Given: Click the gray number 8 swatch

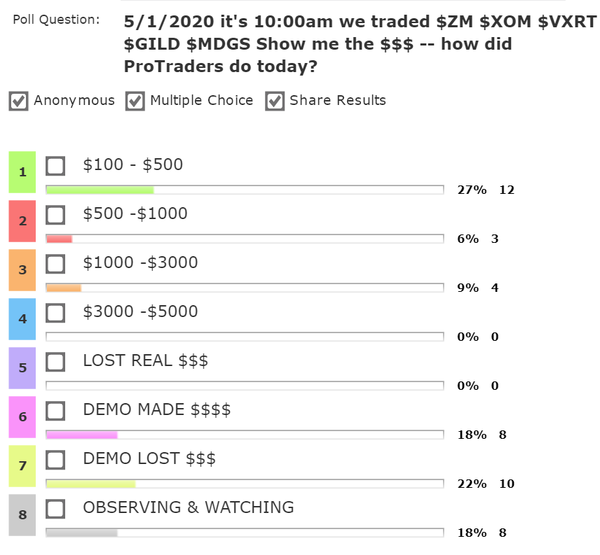Looking at the screenshot, I should click(x=22, y=515).
